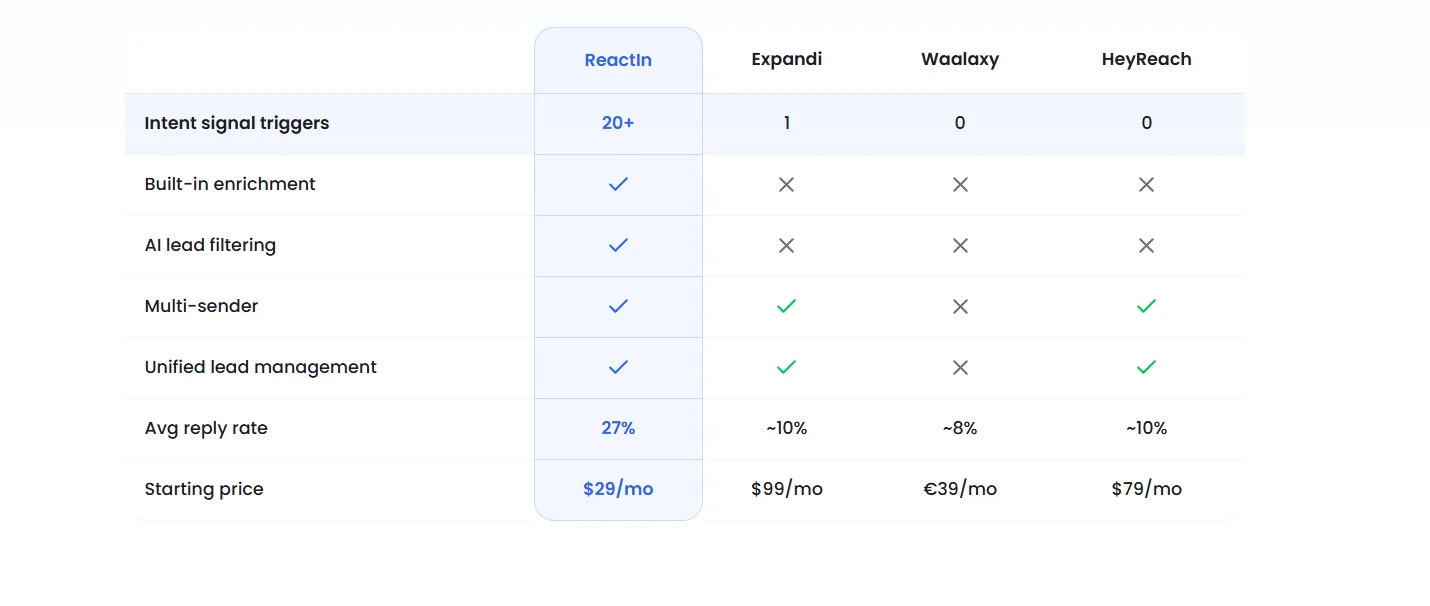Viewport: 1430px width, 606px height.
Task: Click the Expandi AI lead filtering cross
Action: (x=786, y=245)
